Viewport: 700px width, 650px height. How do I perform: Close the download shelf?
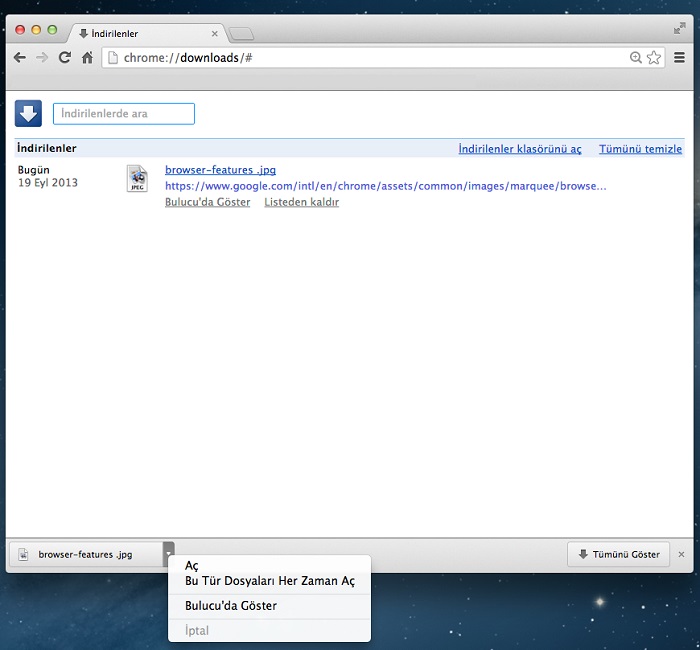[x=681, y=554]
